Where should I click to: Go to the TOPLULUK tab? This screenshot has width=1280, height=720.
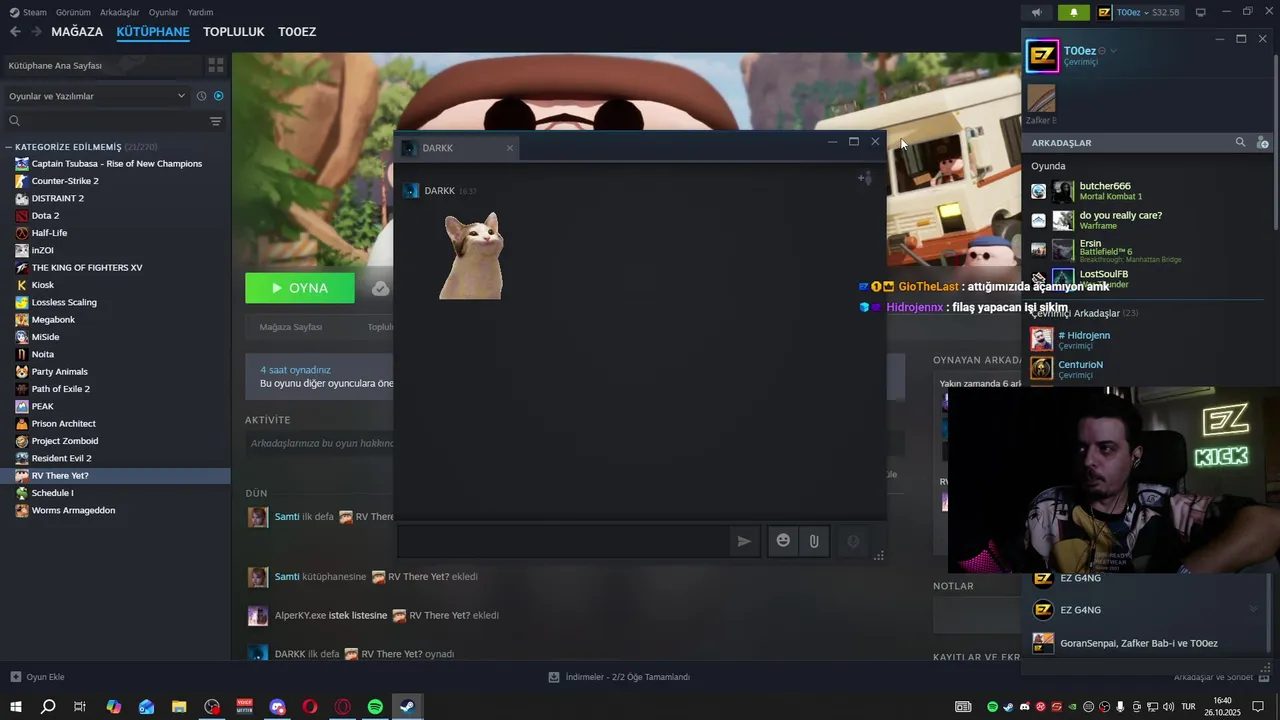(233, 32)
